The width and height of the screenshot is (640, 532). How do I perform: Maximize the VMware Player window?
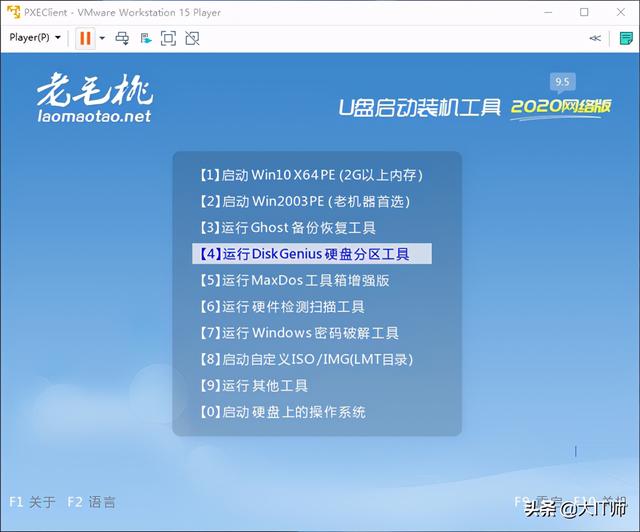584,12
